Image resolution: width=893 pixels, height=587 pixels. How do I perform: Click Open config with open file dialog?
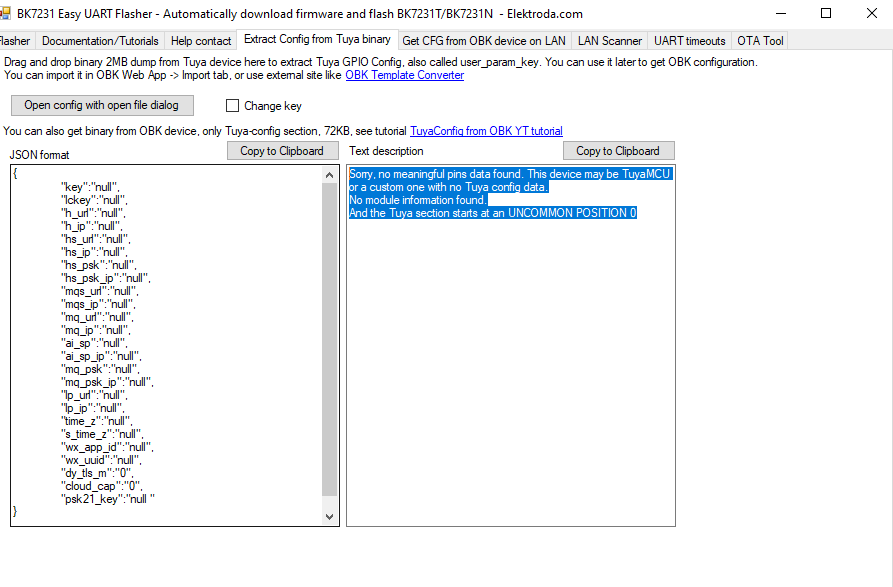(x=102, y=105)
